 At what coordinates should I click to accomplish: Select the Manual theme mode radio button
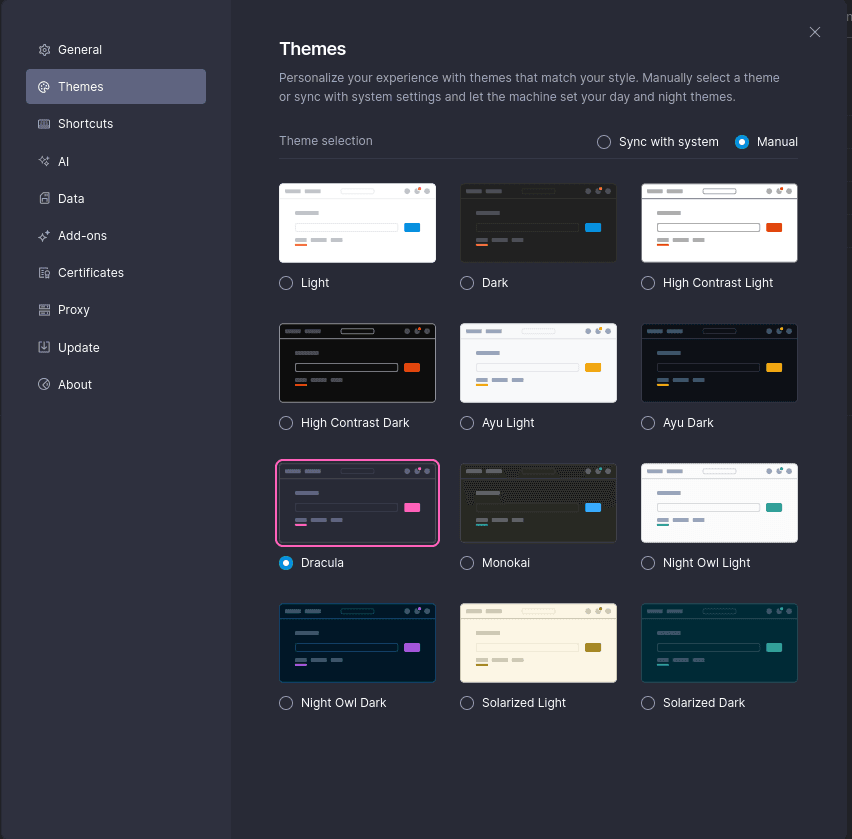coord(742,142)
